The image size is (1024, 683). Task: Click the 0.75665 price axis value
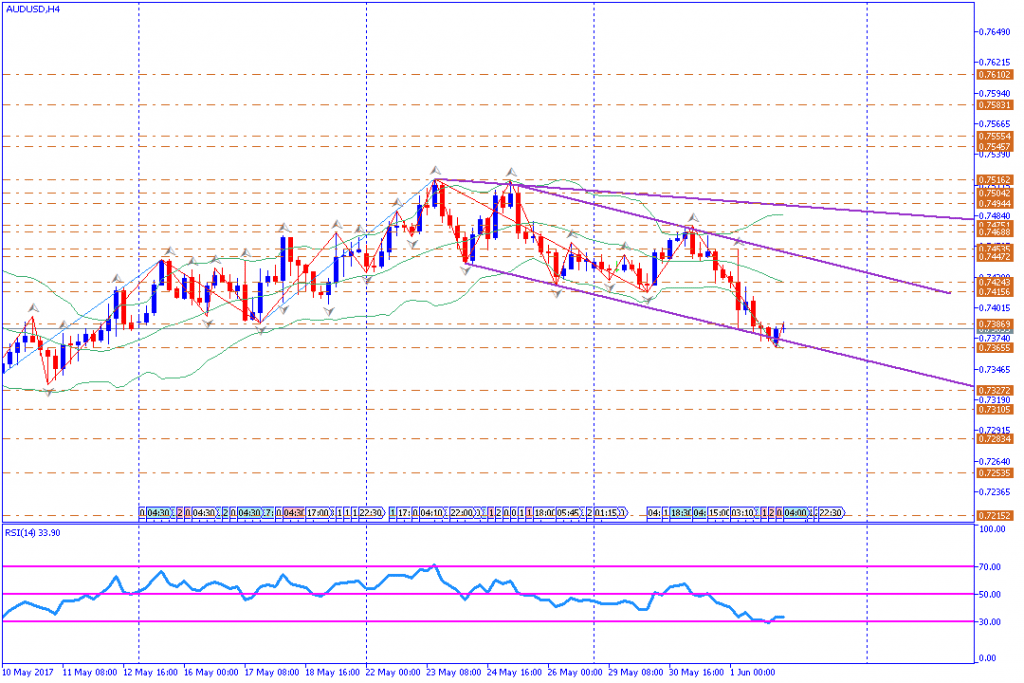pyautogui.click(x=996, y=124)
